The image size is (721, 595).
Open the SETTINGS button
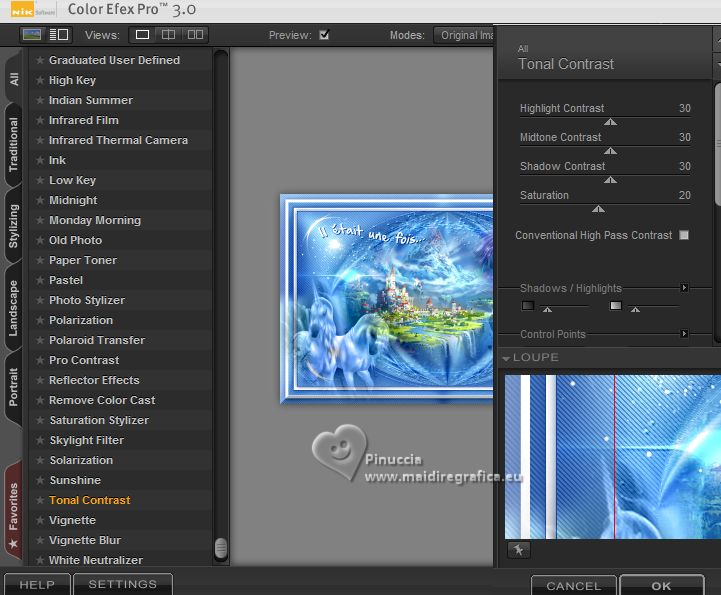(123, 584)
